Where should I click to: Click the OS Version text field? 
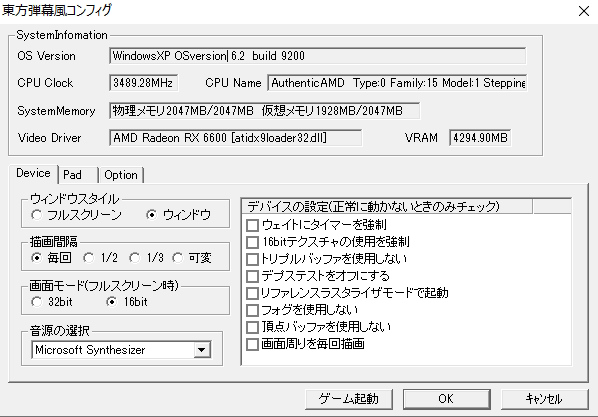click(x=317, y=56)
